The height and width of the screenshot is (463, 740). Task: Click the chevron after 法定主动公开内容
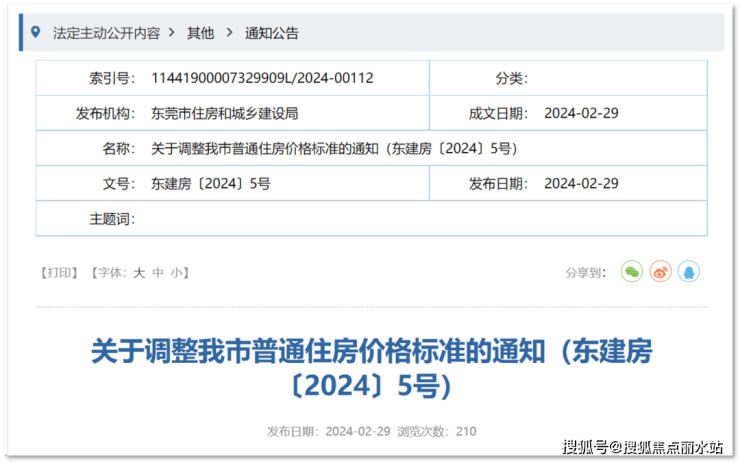point(172,33)
